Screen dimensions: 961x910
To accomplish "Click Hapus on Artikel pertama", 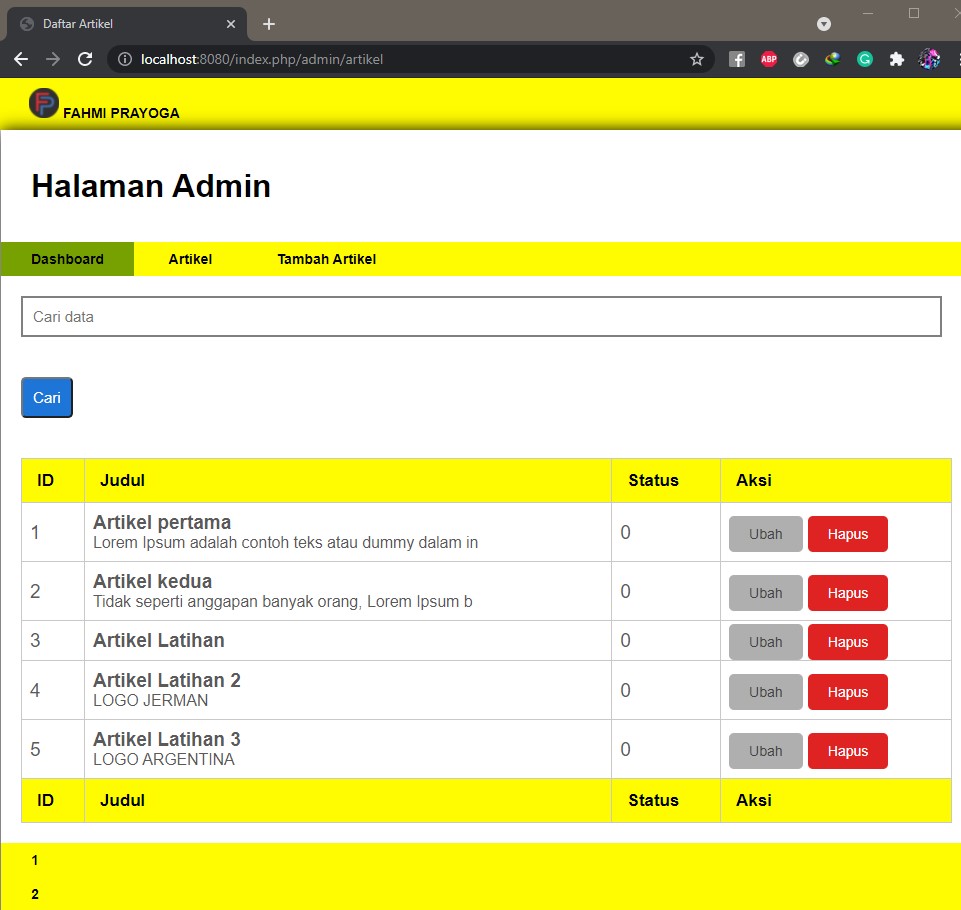I will pyautogui.click(x=847, y=533).
